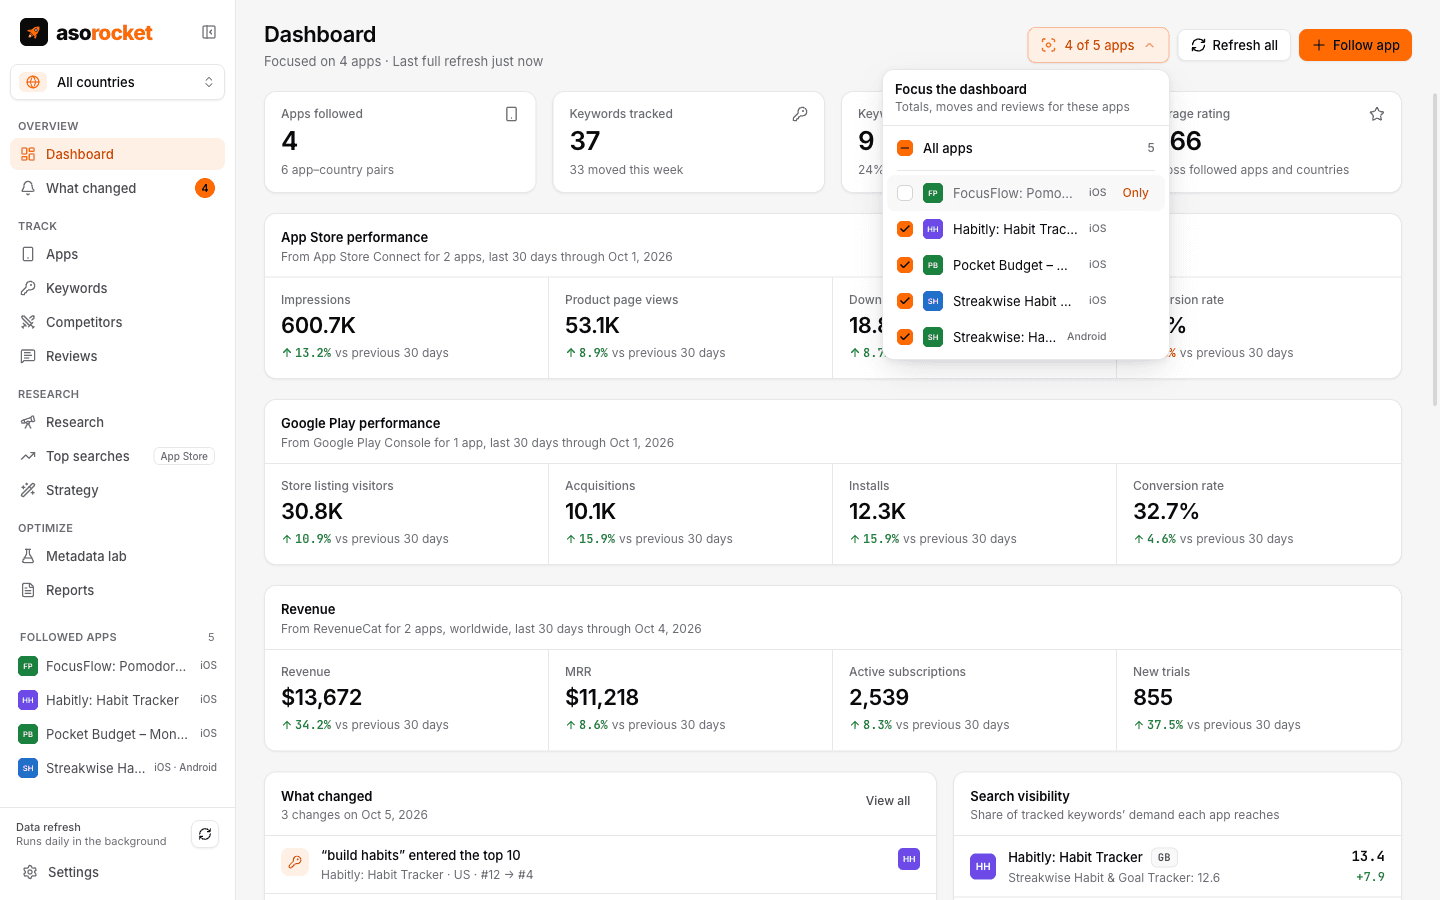Click the HH badge on build habits row
The width and height of the screenshot is (1440, 900).
click(909, 859)
